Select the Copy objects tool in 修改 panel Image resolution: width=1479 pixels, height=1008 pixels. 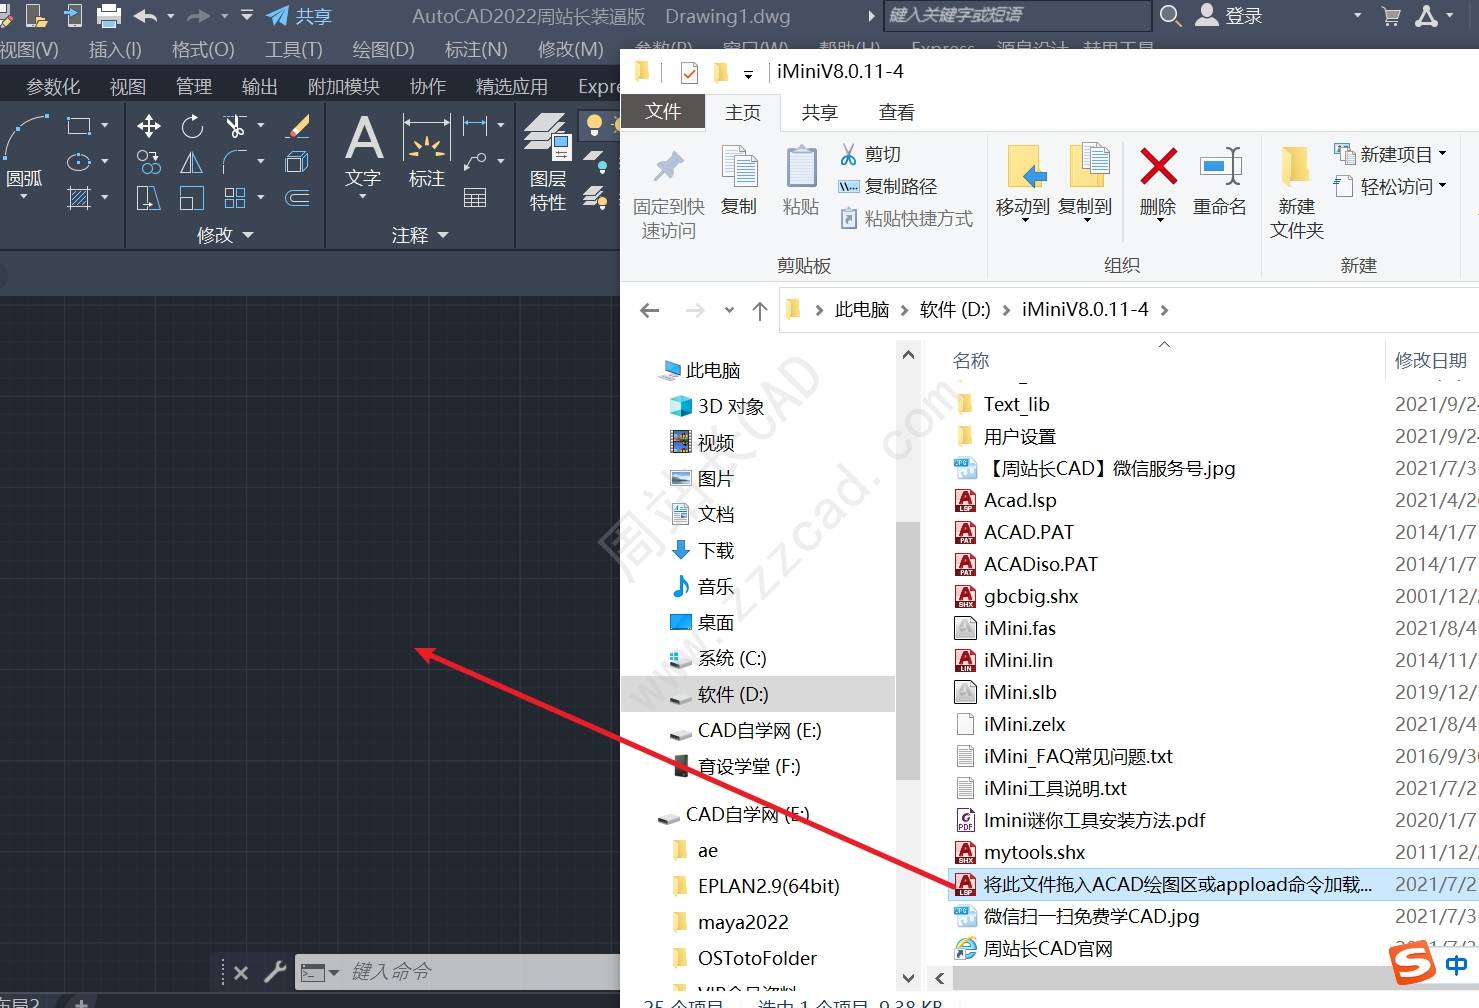tap(149, 162)
